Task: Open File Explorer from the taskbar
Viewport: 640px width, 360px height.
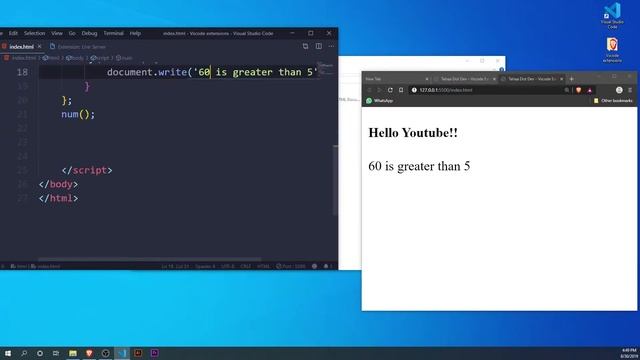Action: (73, 353)
